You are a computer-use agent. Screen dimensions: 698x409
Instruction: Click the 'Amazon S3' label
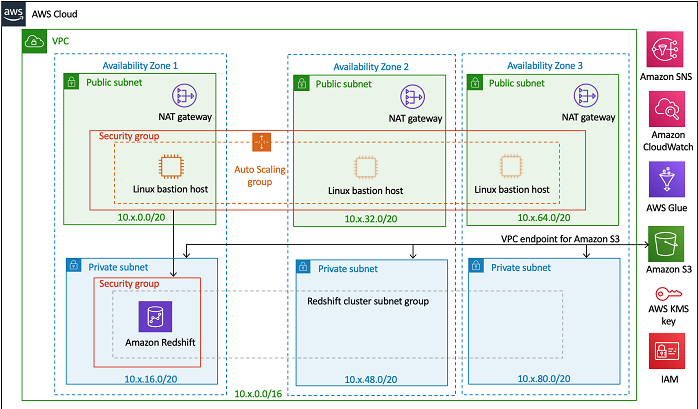coord(669,269)
